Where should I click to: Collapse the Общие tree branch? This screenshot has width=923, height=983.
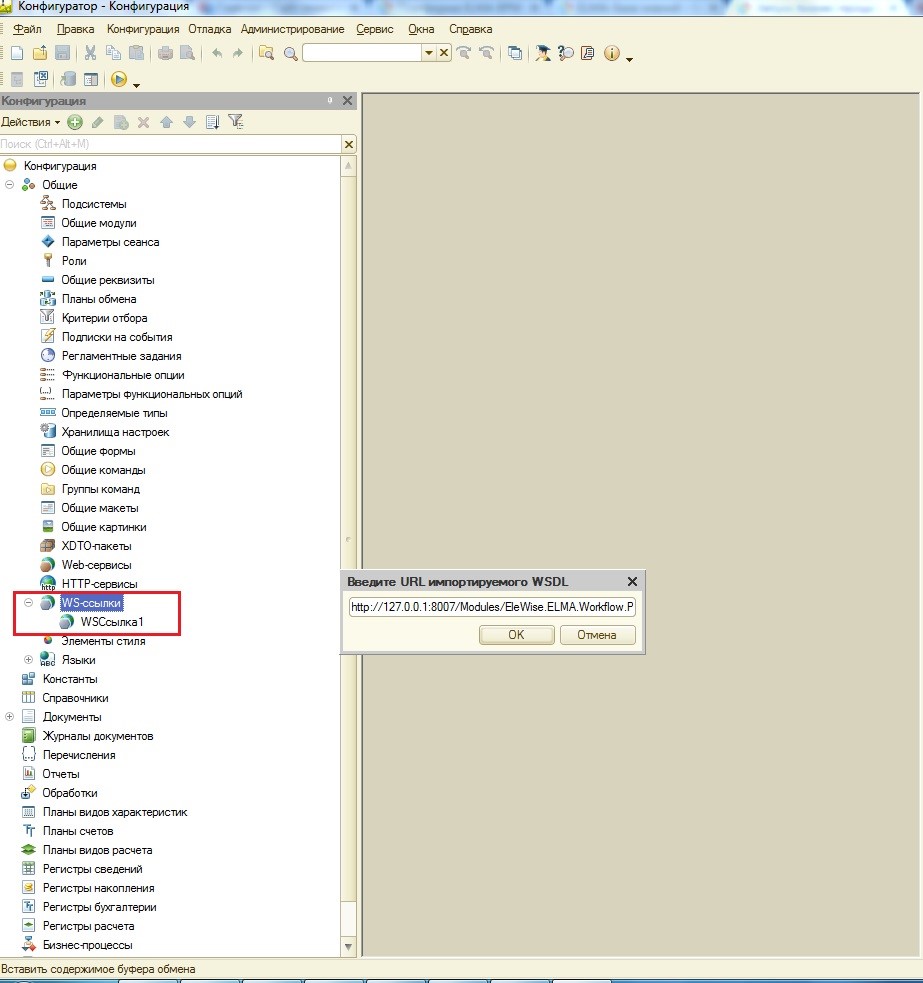pyautogui.click(x=10, y=185)
